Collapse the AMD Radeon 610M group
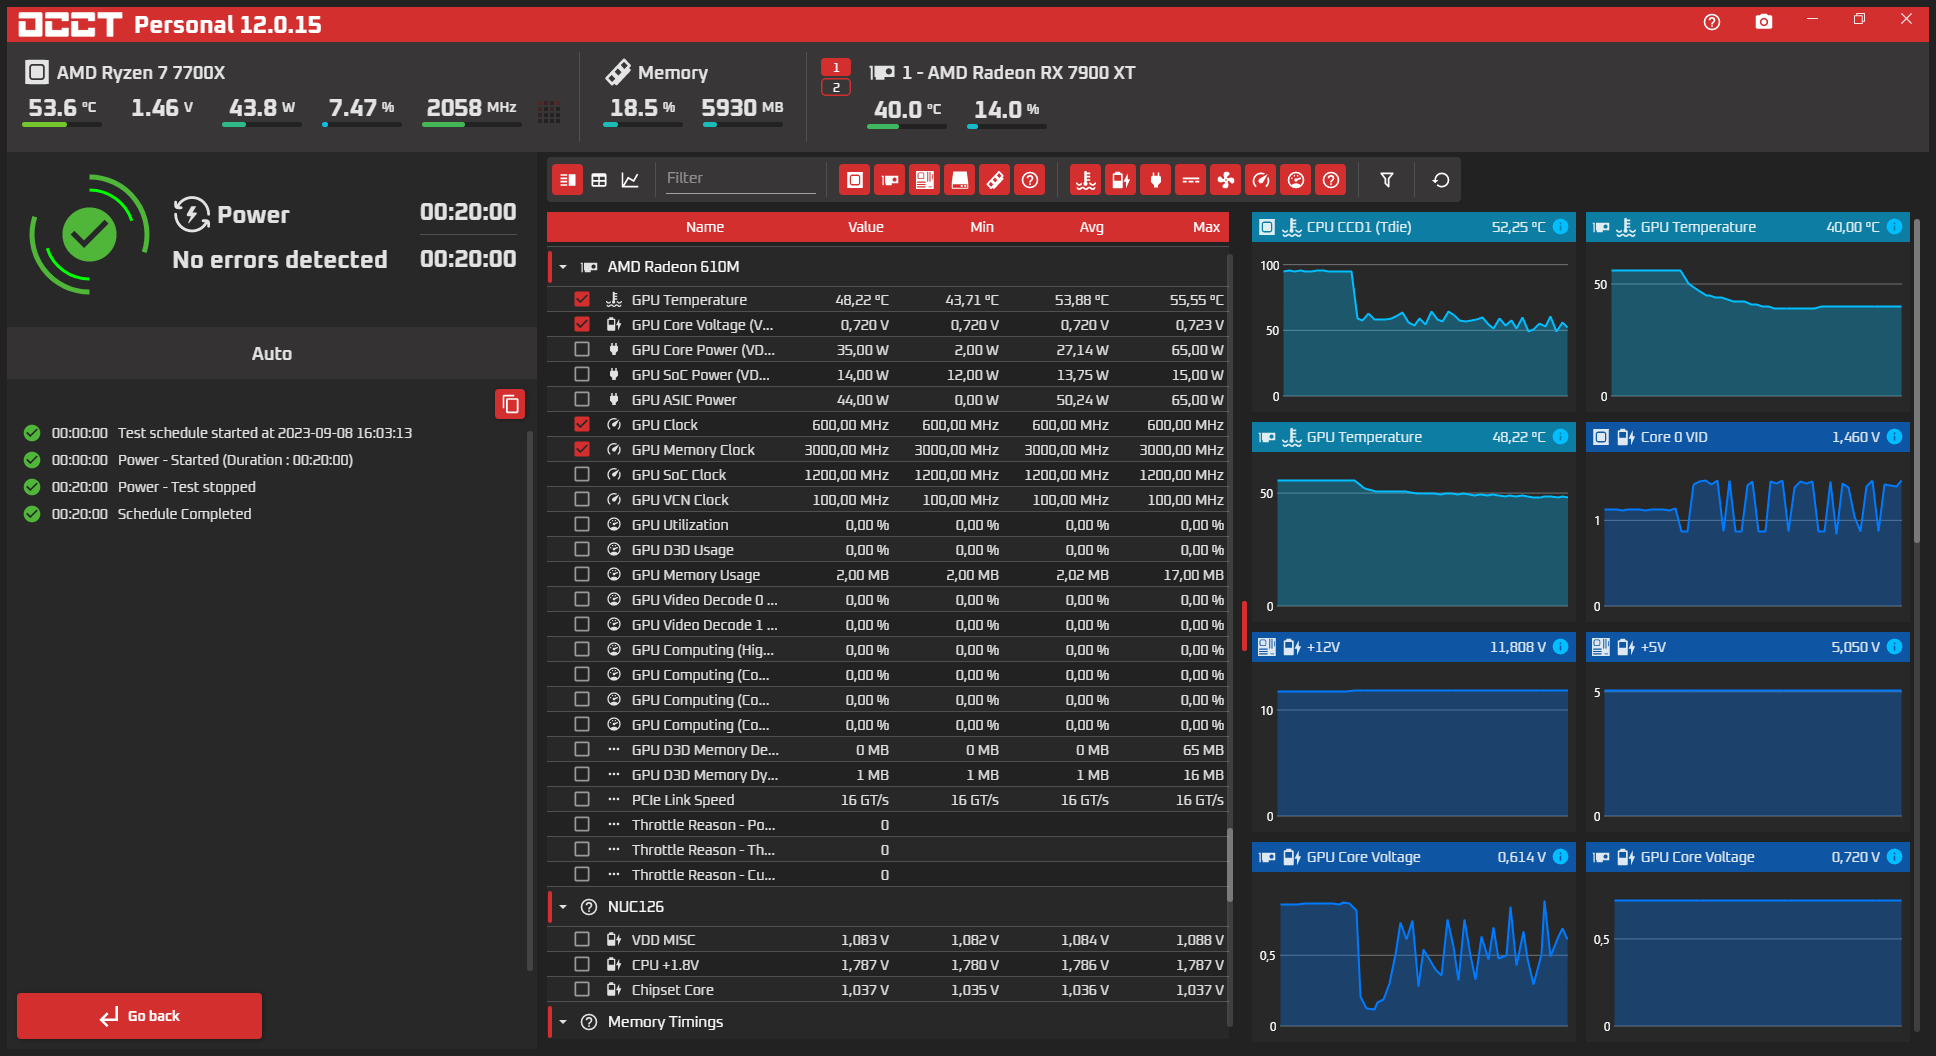This screenshot has width=1936, height=1056. click(x=563, y=267)
